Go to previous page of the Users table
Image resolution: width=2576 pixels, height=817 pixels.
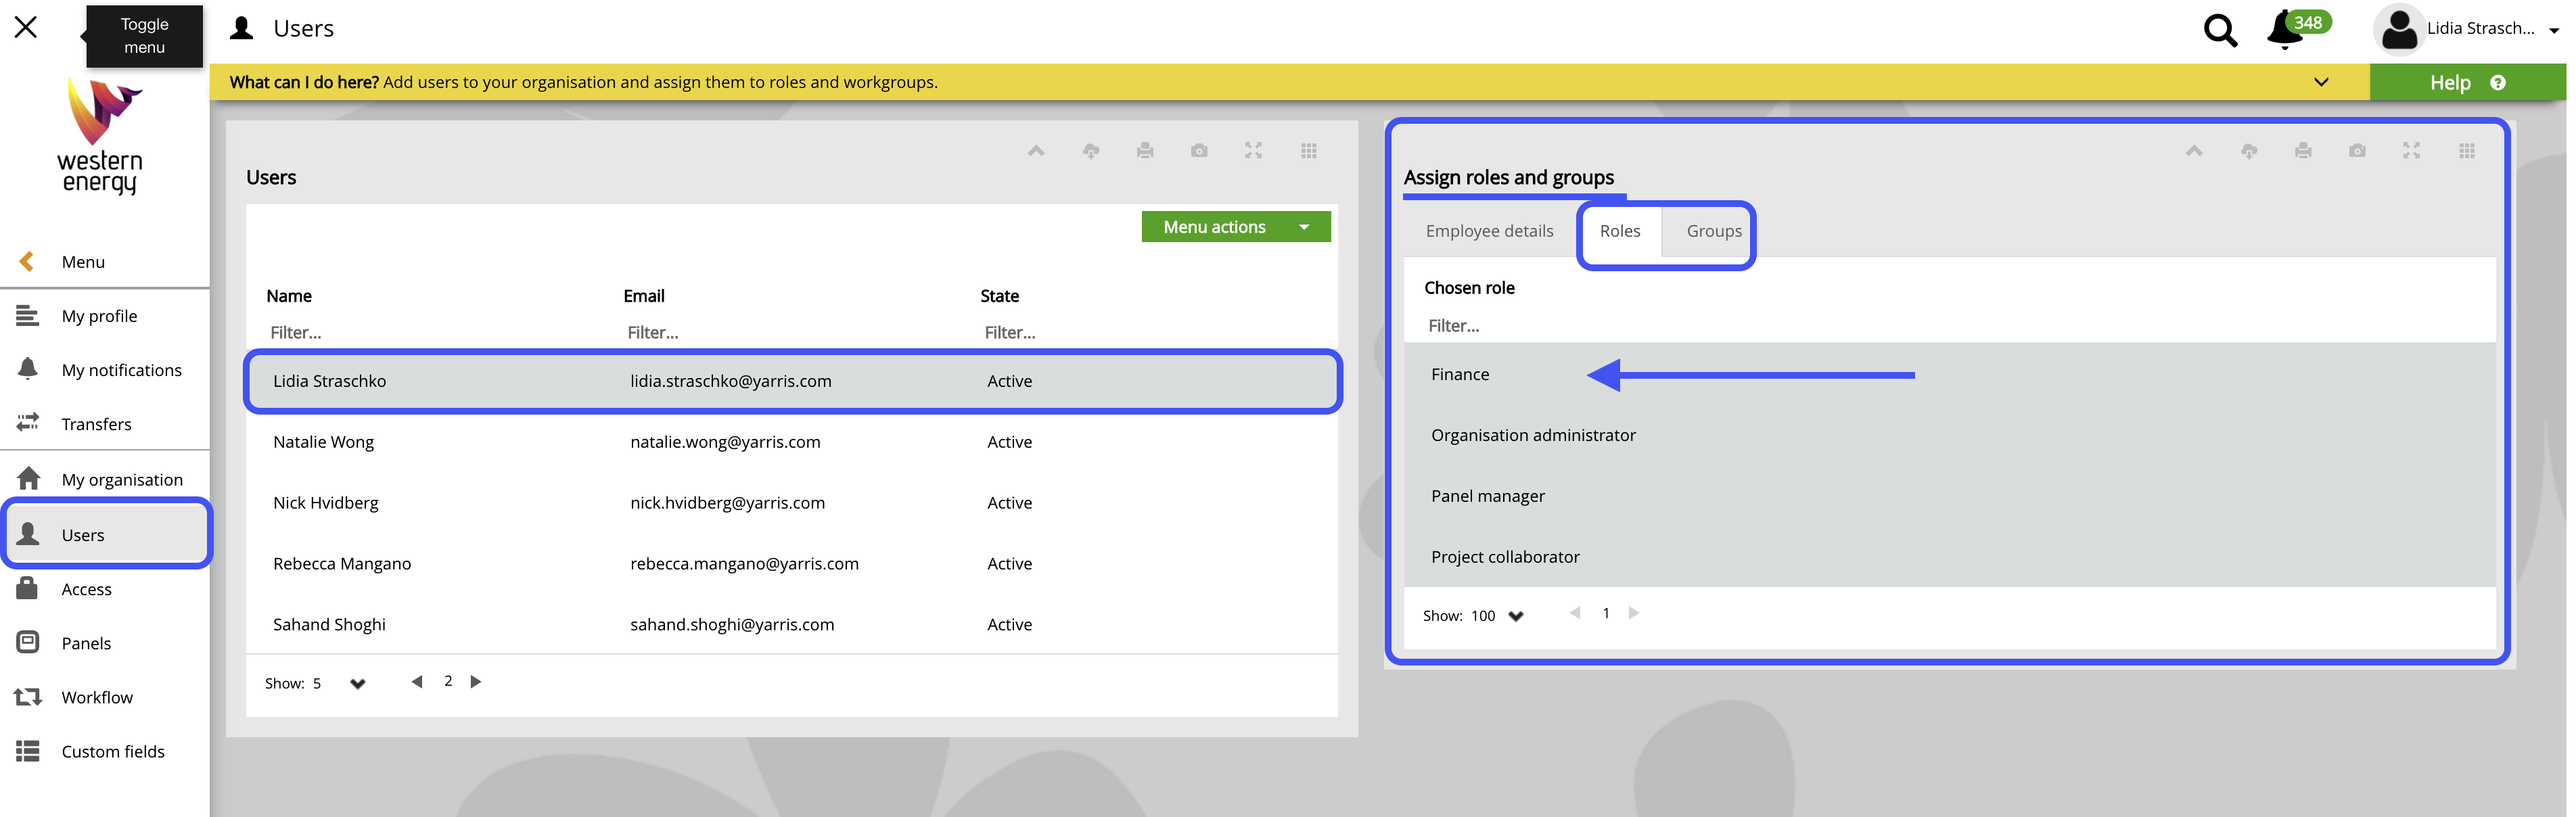click(x=417, y=682)
